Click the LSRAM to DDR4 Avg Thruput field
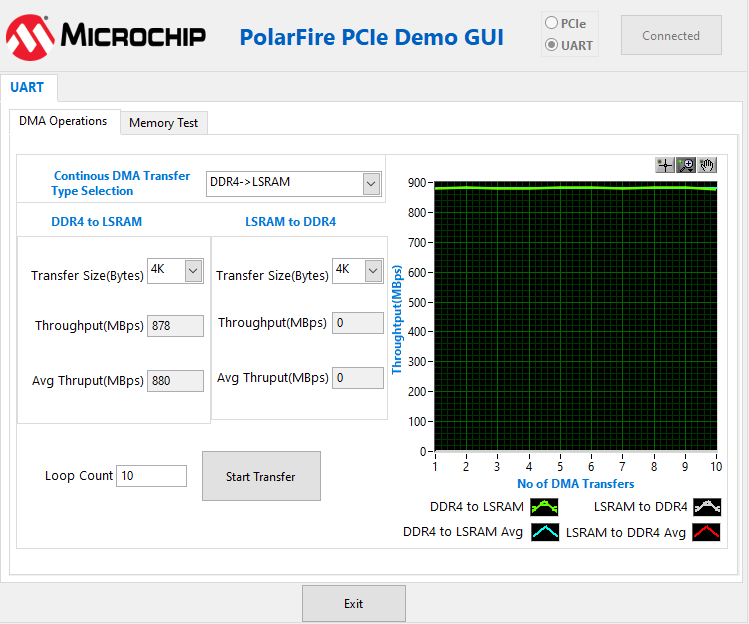This screenshot has width=749, height=624. (358, 378)
